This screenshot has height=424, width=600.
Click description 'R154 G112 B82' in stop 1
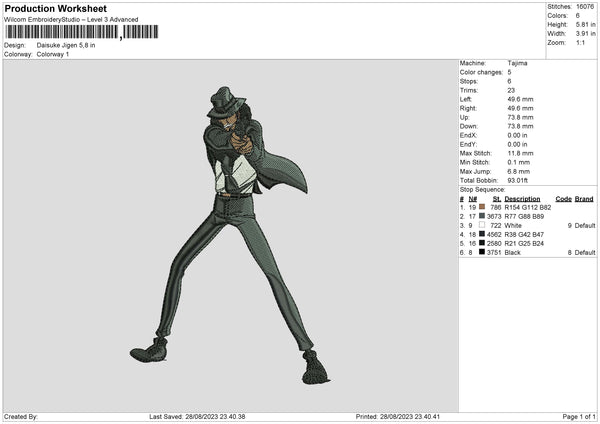tap(528, 207)
